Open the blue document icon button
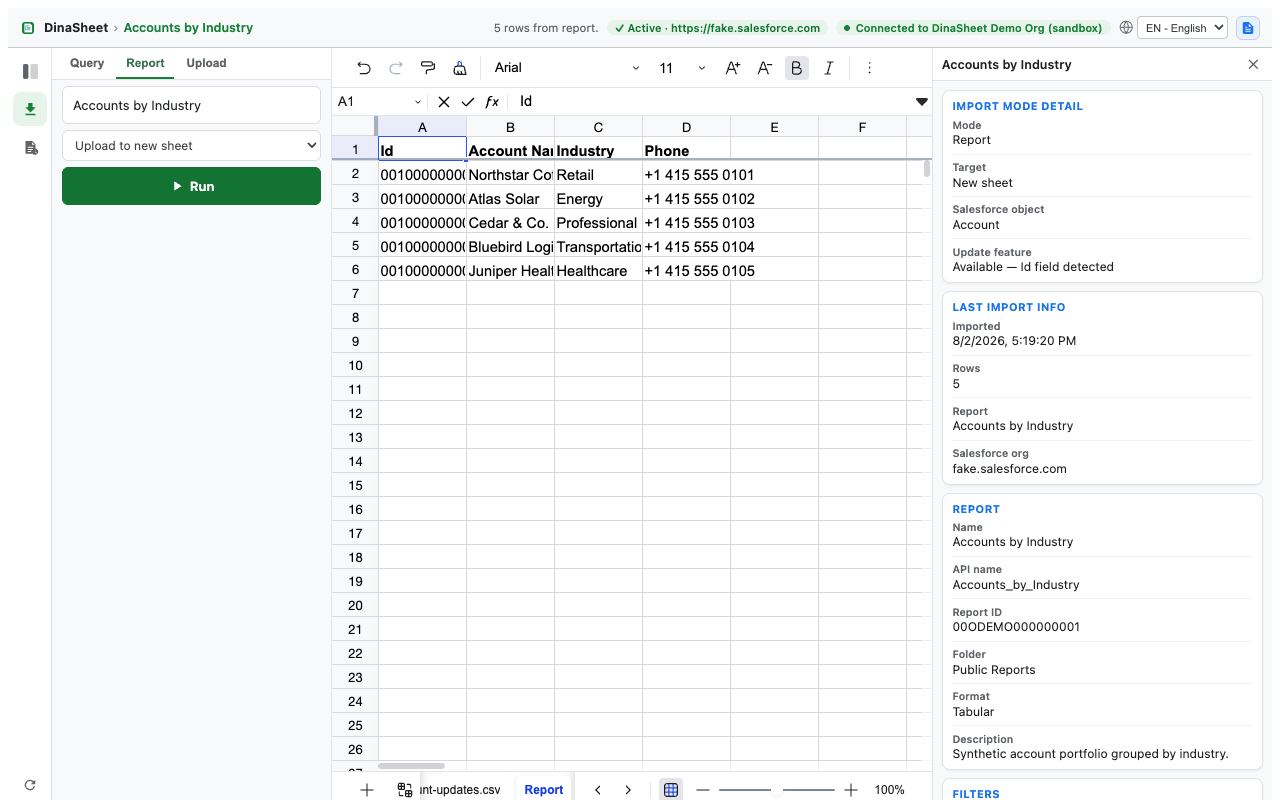 pyautogui.click(x=1247, y=28)
